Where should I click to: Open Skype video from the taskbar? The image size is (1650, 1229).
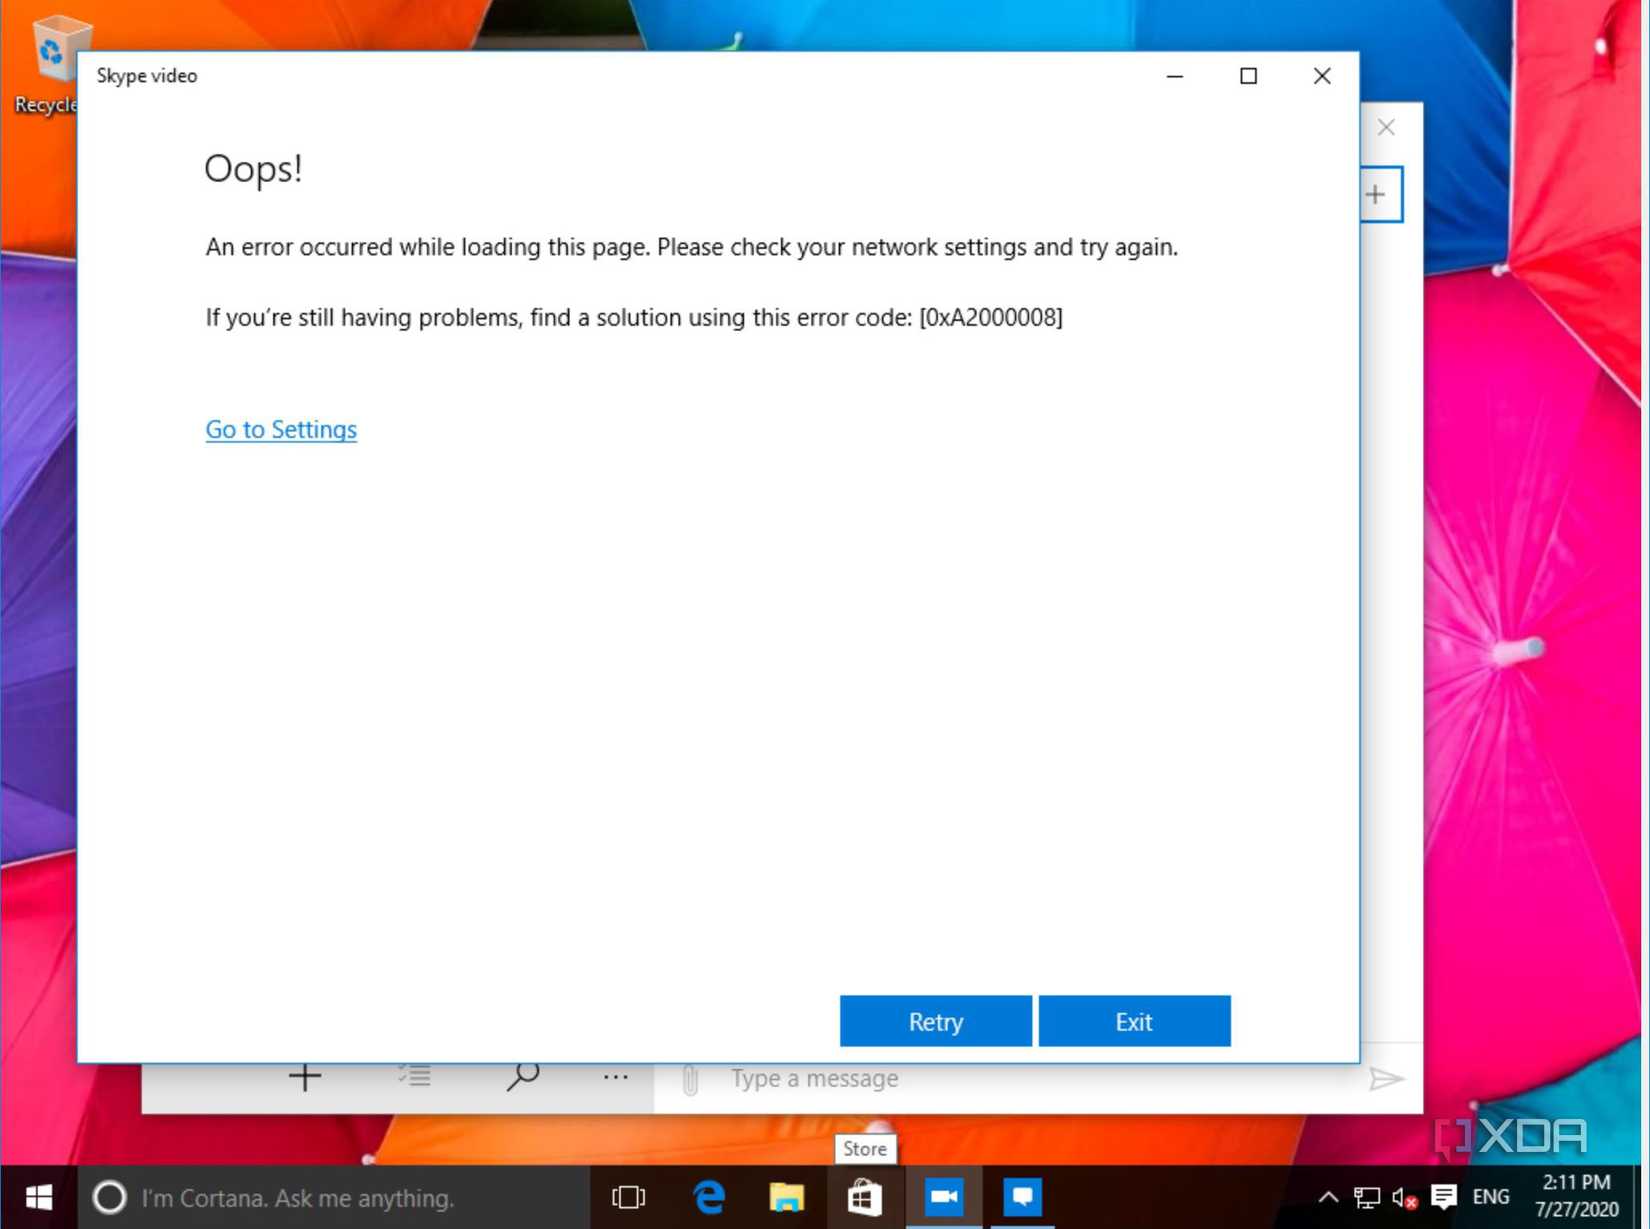pyautogui.click(x=943, y=1197)
